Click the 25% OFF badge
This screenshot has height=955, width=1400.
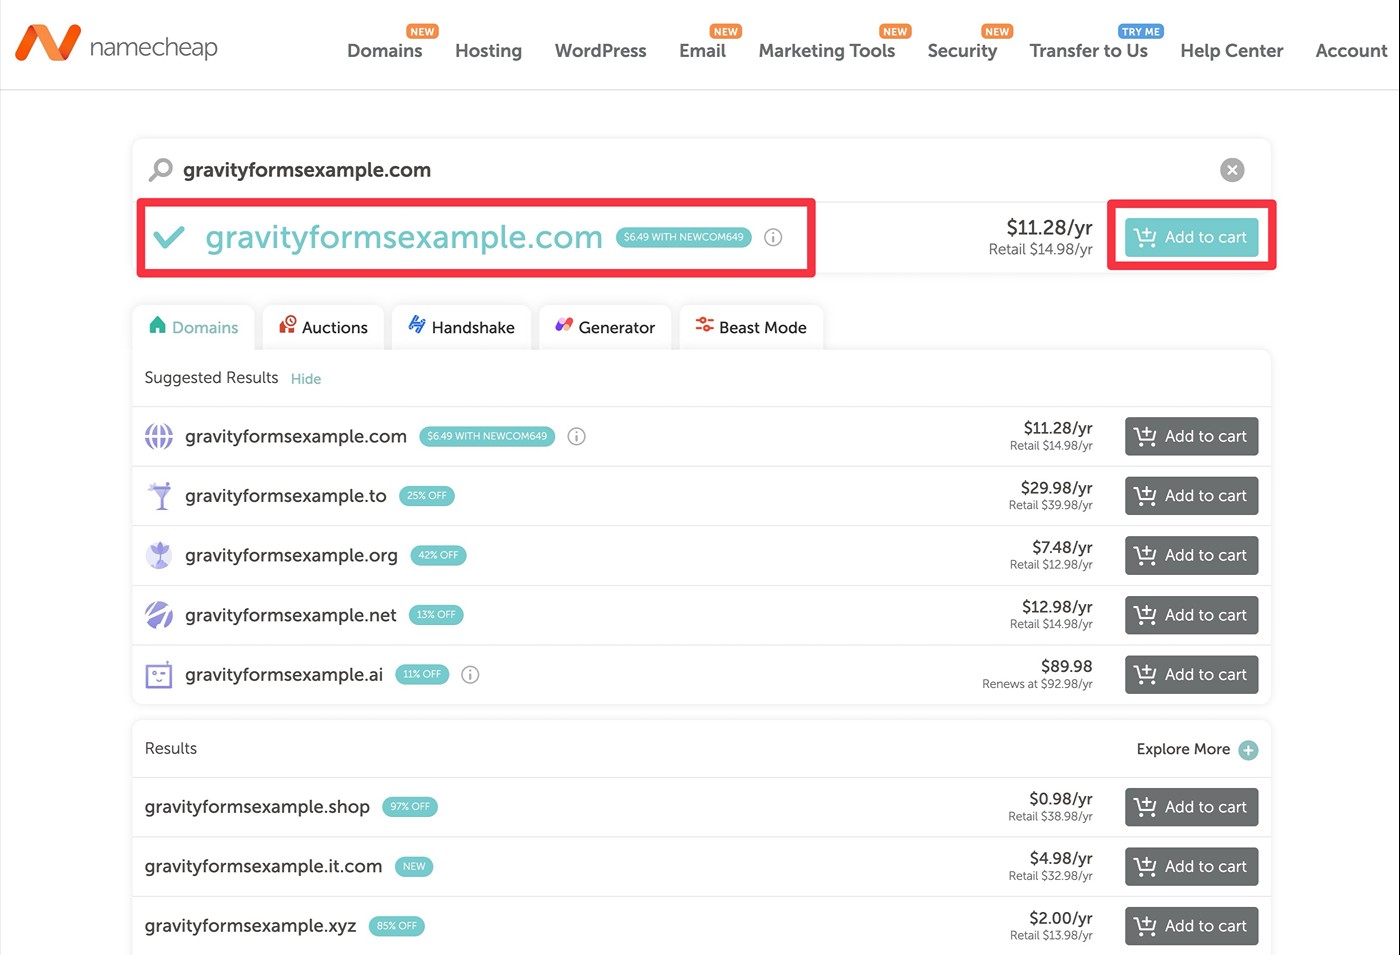[x=426, y=495]
